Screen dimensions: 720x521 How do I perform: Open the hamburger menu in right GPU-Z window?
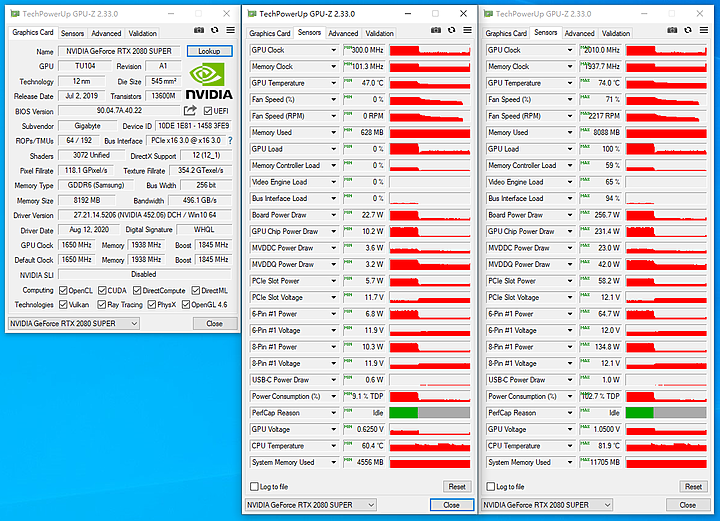(704, 30)
